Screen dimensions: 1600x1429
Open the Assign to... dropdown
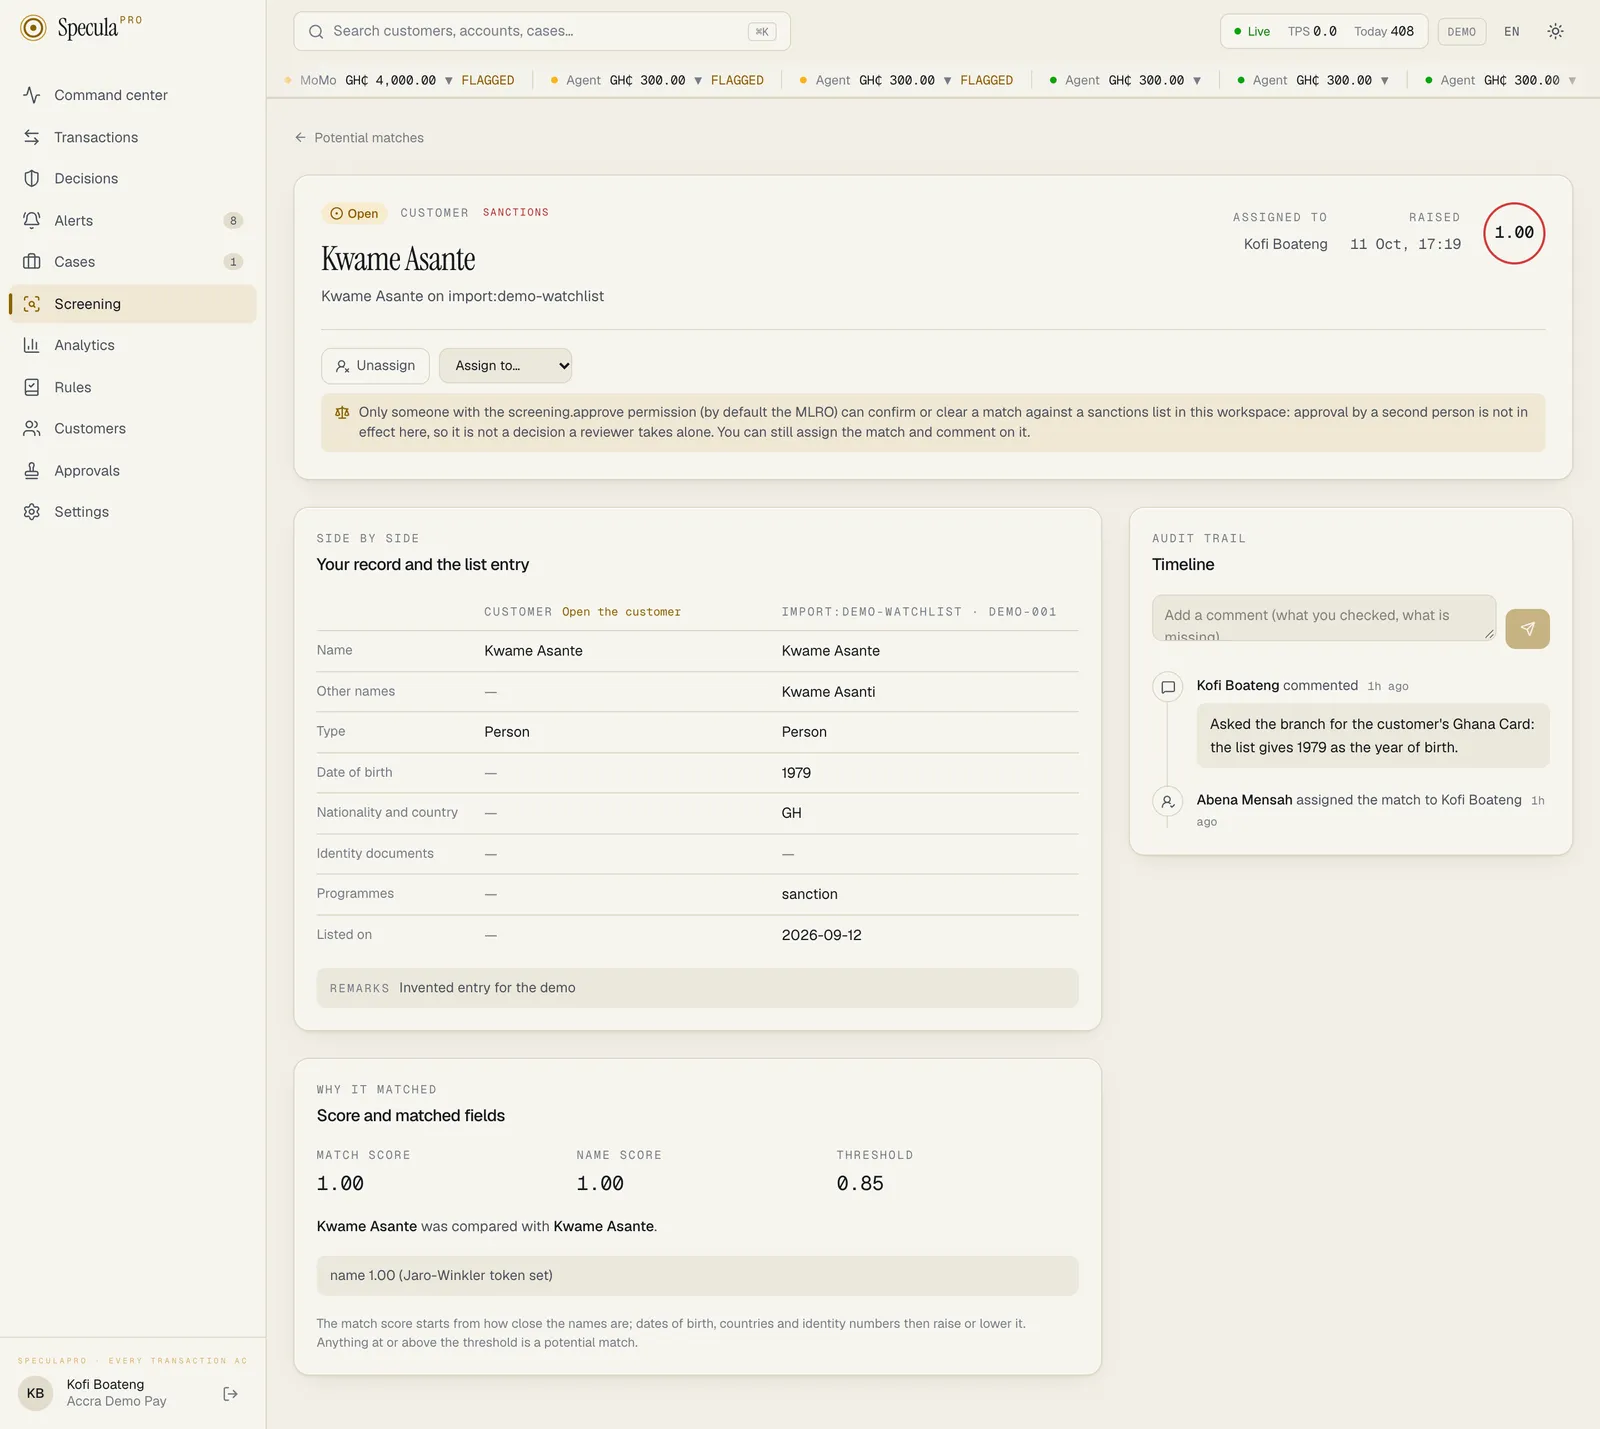click(x=505, y=366)
